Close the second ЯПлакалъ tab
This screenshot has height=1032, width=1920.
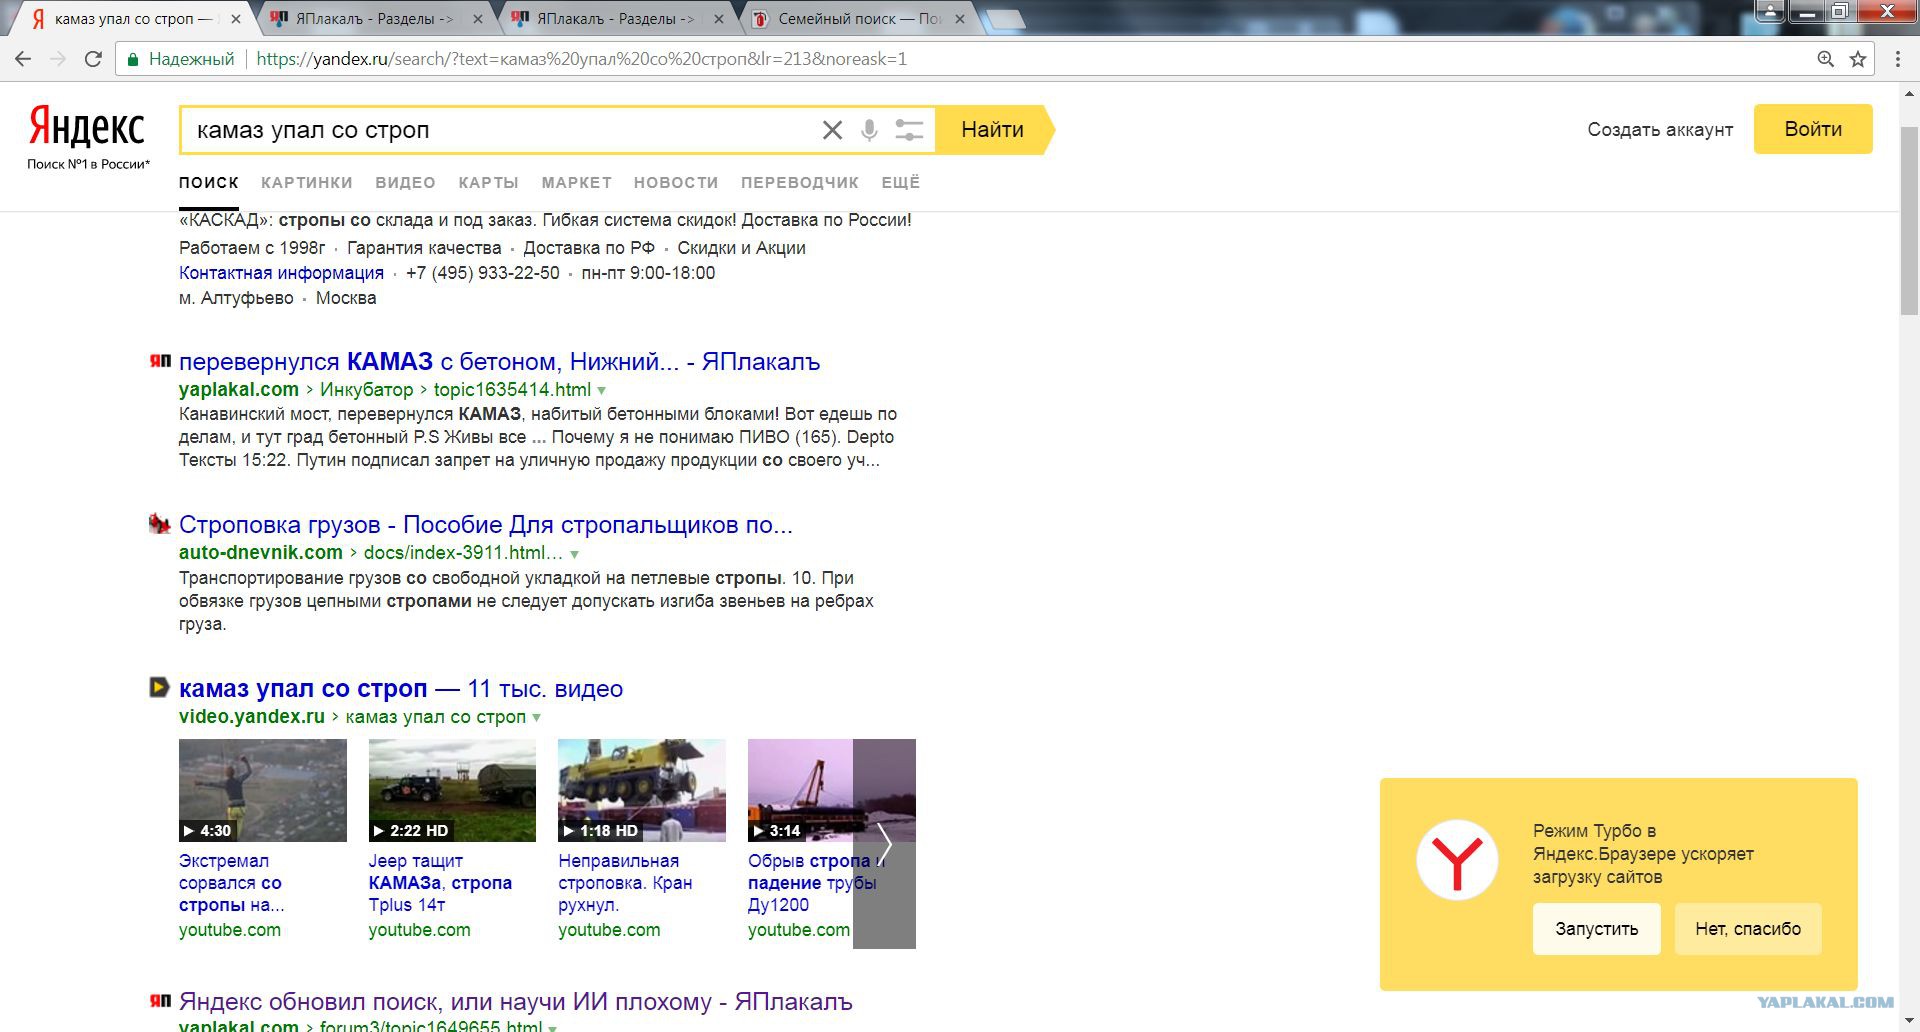click(717, 19)
